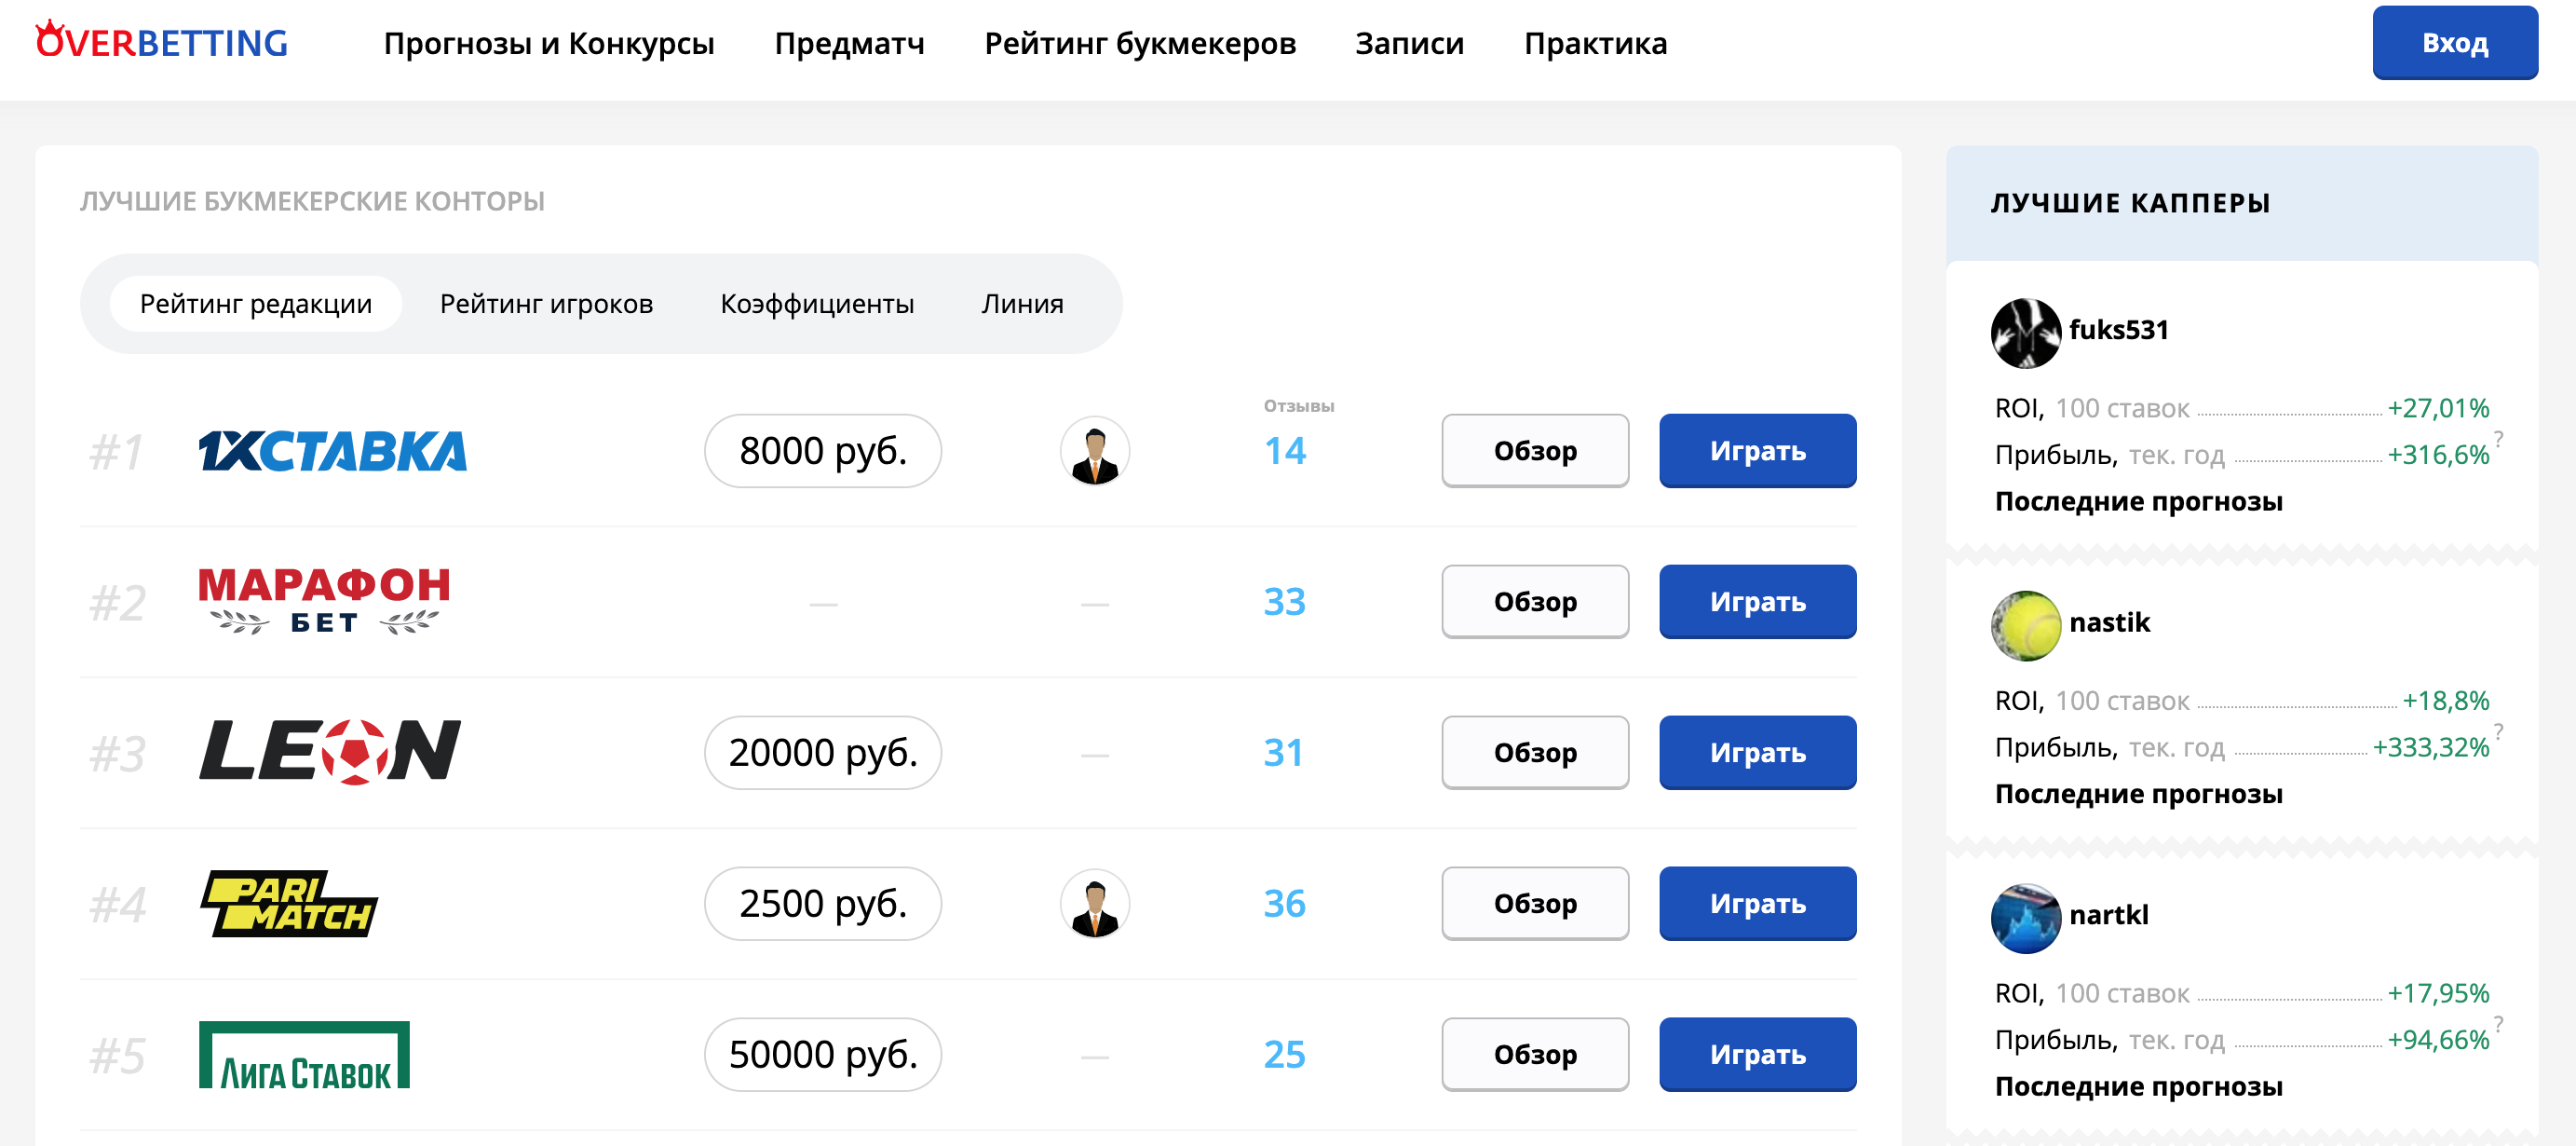Click Играть for 1XСтавка
The image size is (2576, 1146).
(1757, 451)
